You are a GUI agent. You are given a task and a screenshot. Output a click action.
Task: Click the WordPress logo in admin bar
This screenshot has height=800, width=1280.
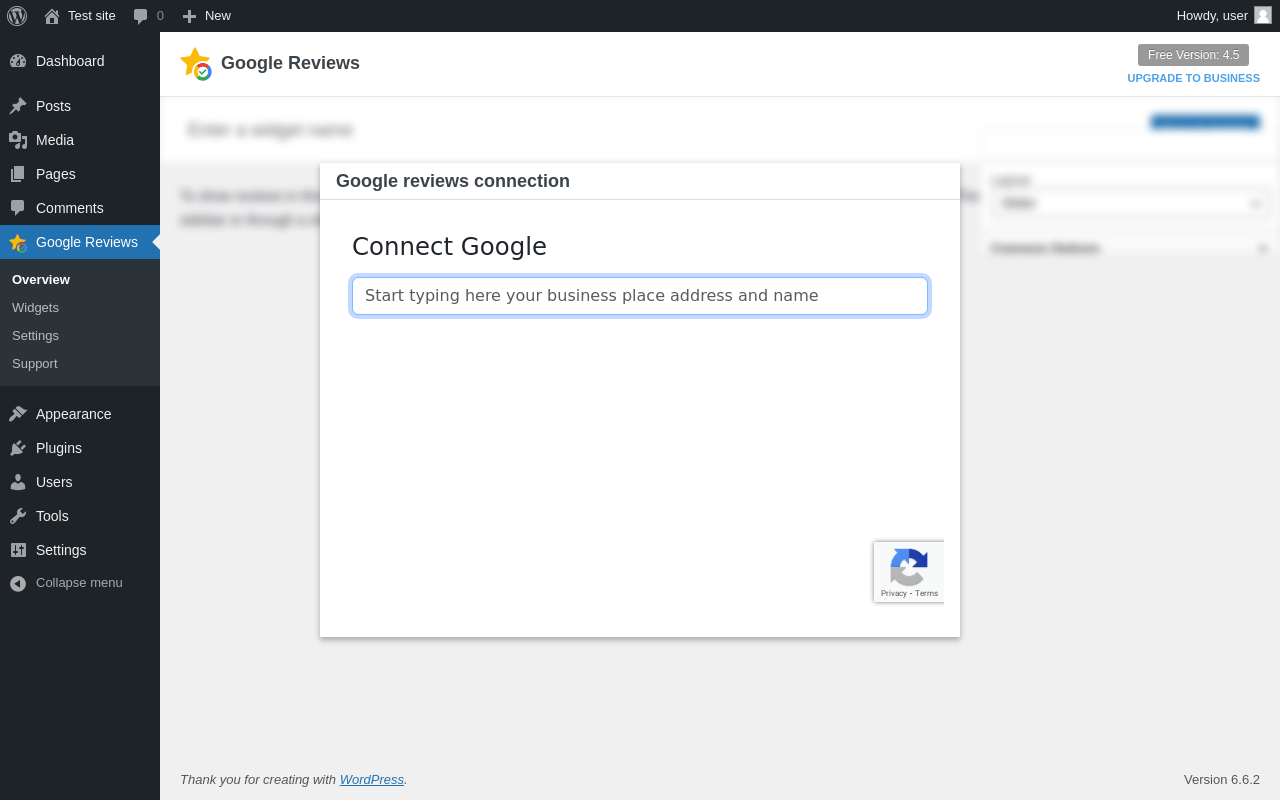(17, 16)
